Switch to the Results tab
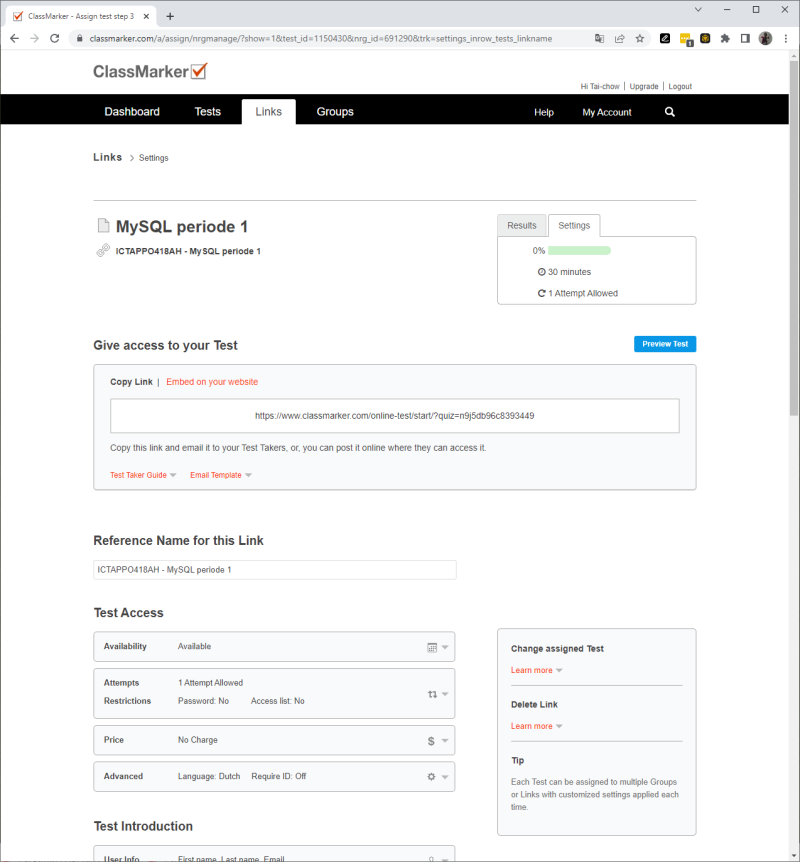 click(521, 225)
